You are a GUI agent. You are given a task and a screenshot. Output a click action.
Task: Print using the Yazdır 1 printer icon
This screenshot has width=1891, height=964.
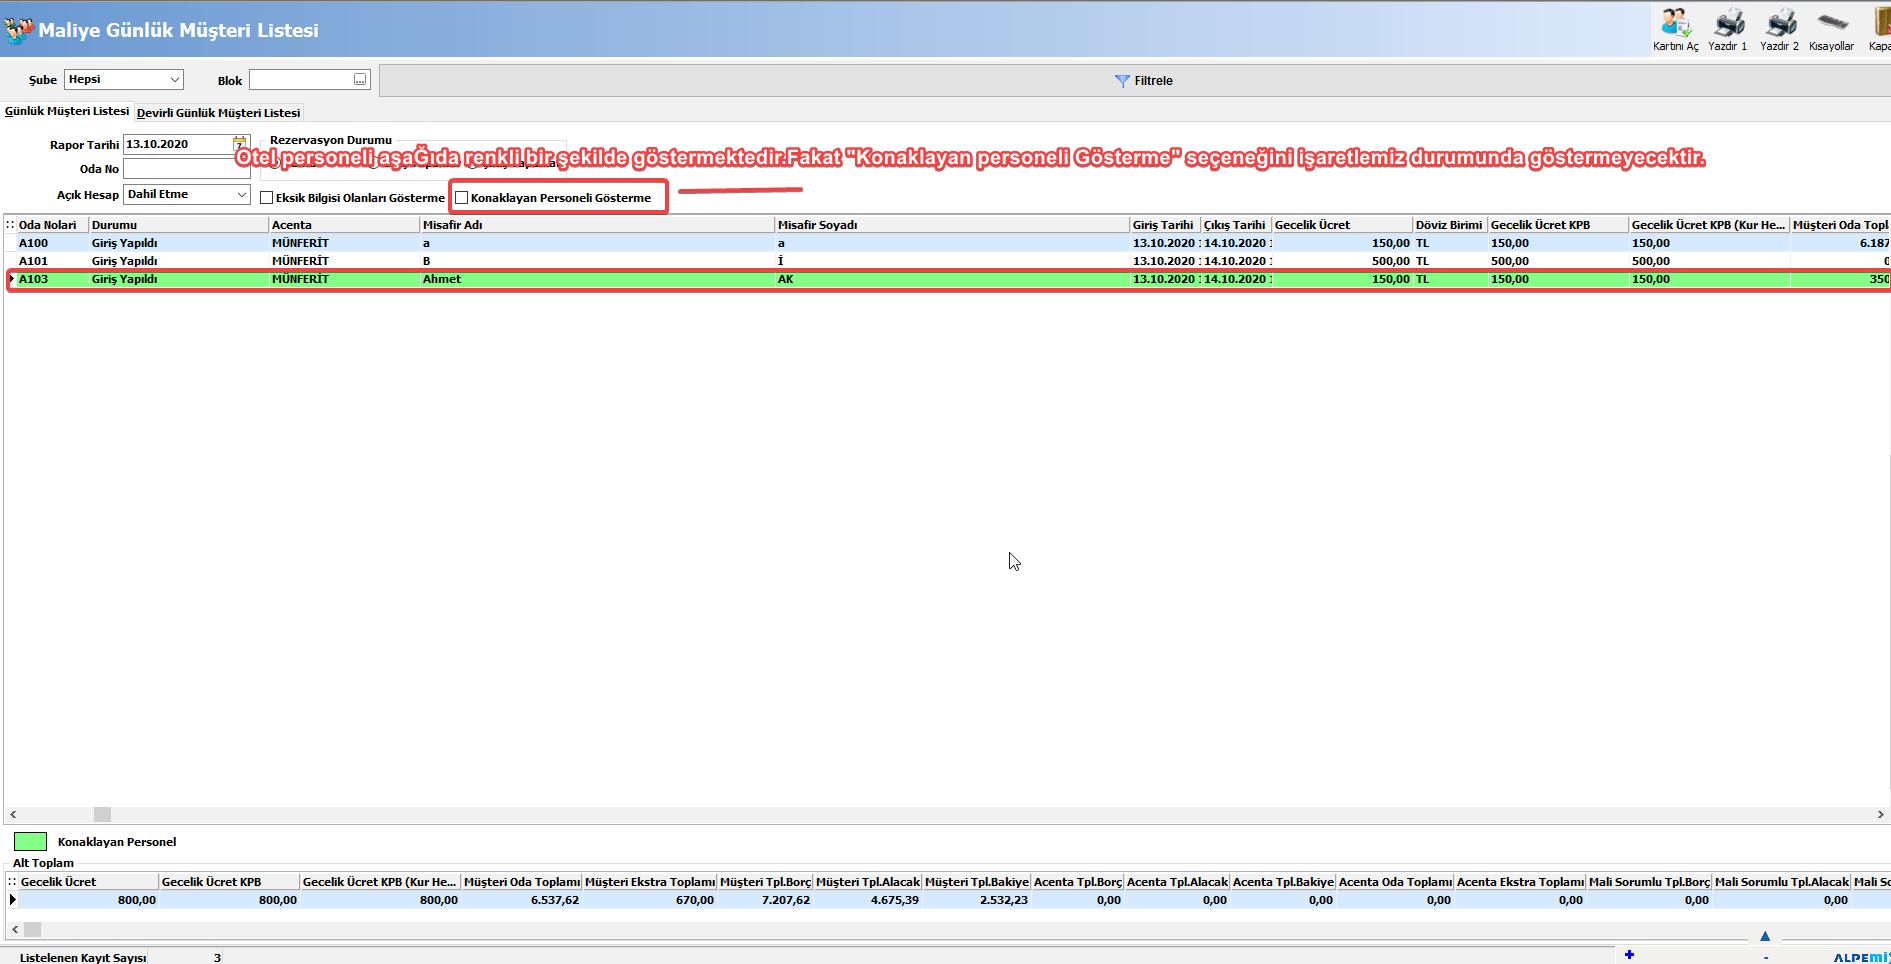click(1728, 29)
